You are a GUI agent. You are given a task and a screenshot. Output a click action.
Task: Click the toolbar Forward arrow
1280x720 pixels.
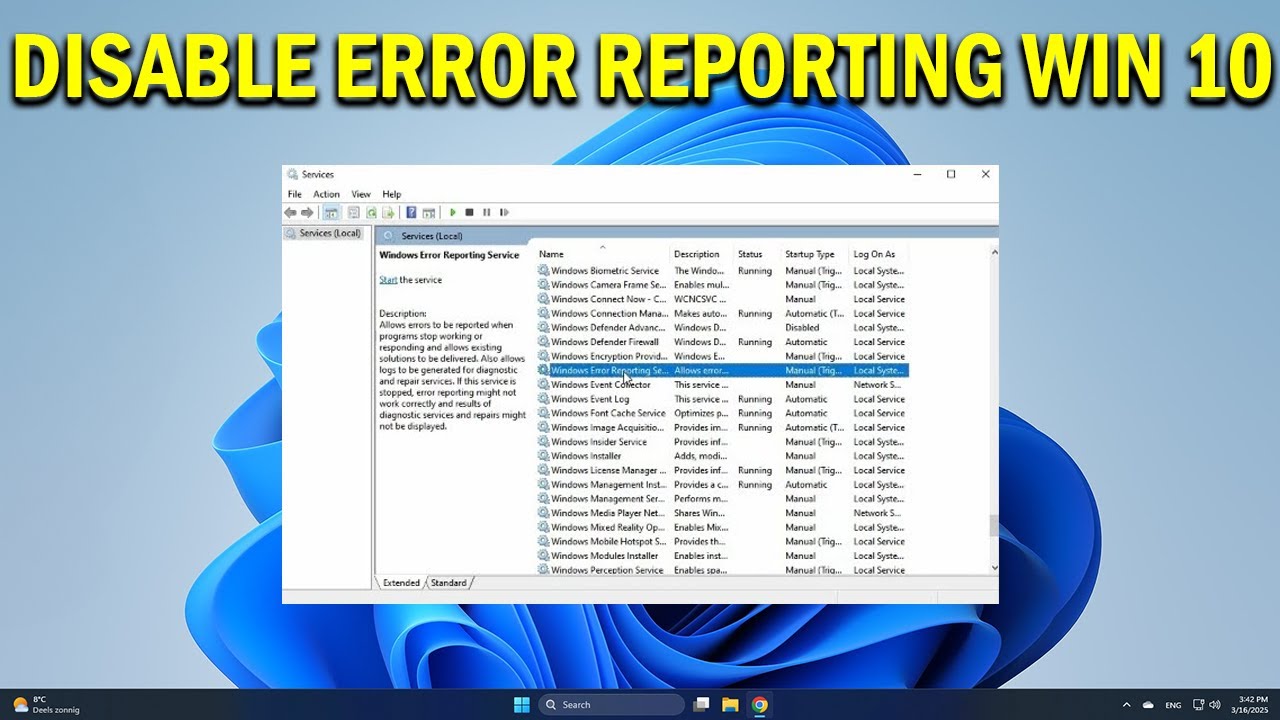[x=307, y=212]
